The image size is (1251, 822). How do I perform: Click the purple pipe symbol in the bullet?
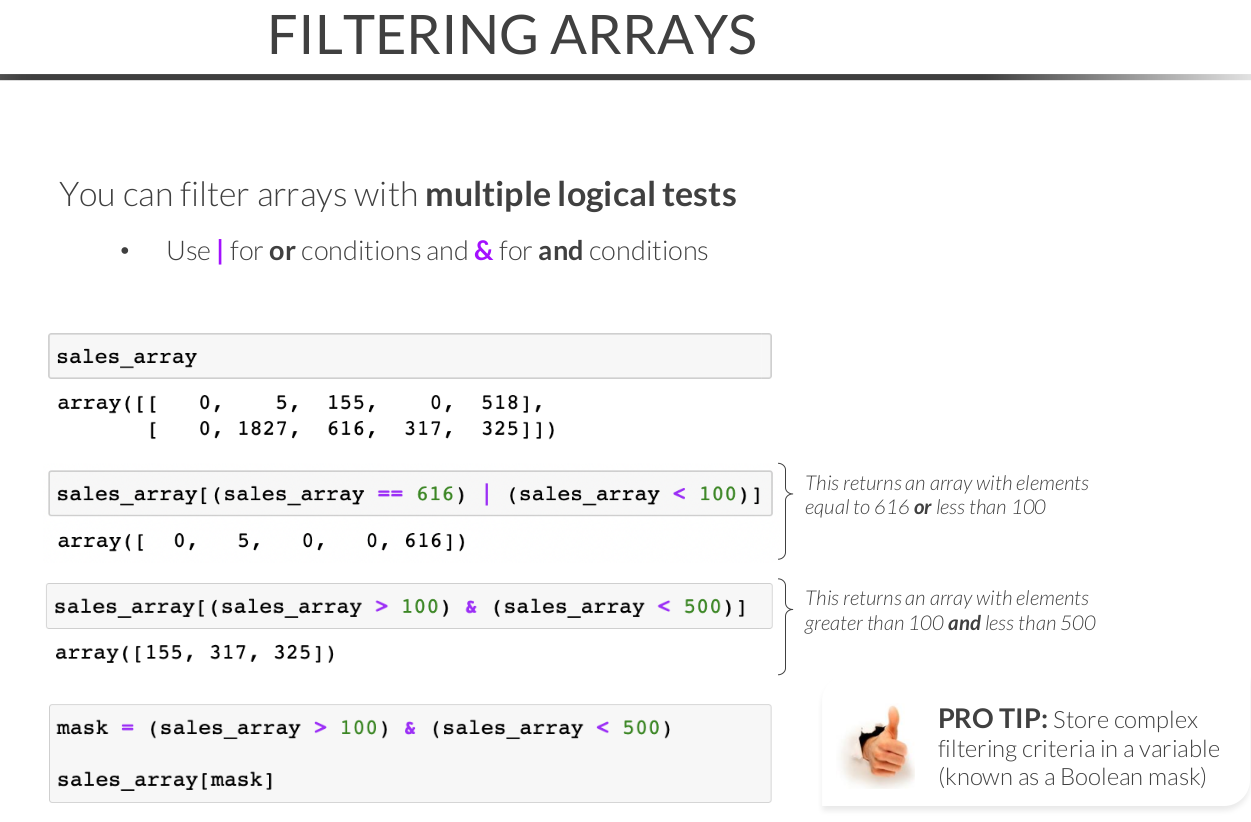point(220,251)
